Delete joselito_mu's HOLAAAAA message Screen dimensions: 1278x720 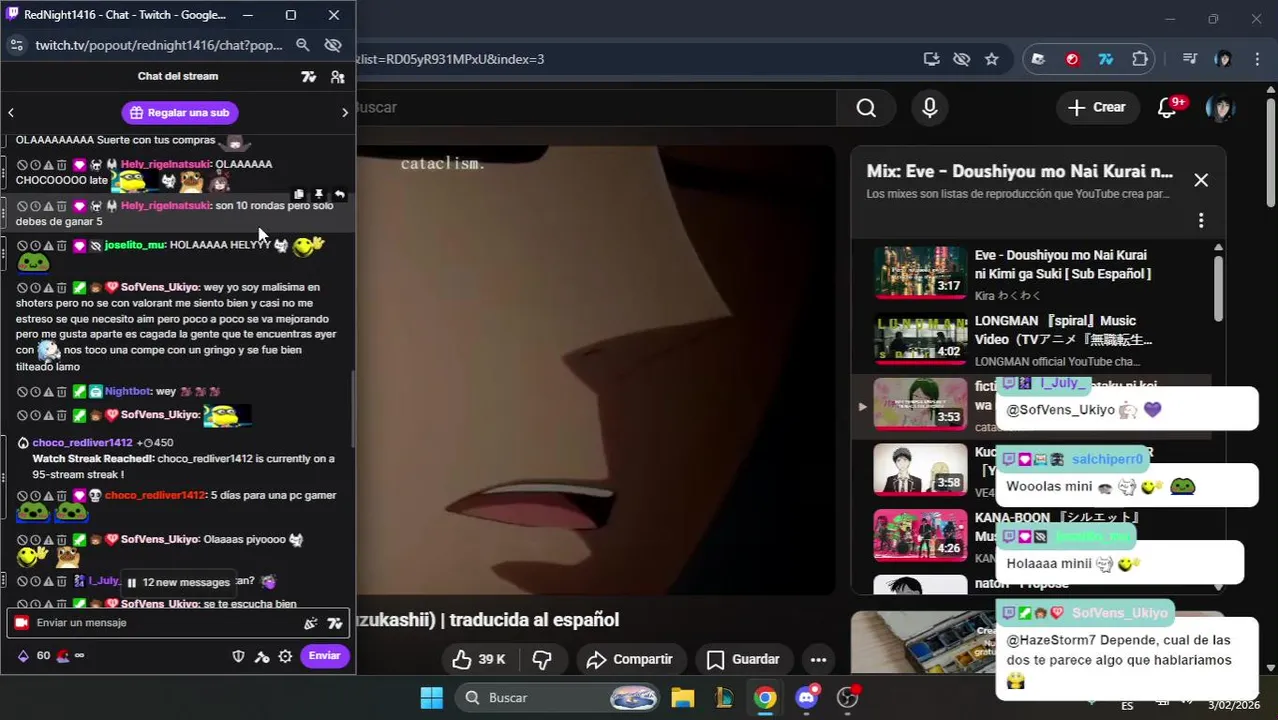61,246
